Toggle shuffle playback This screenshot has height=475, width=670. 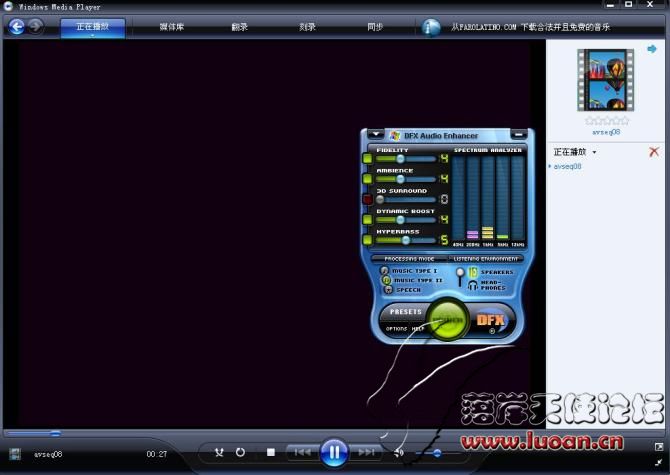(219, 452)
